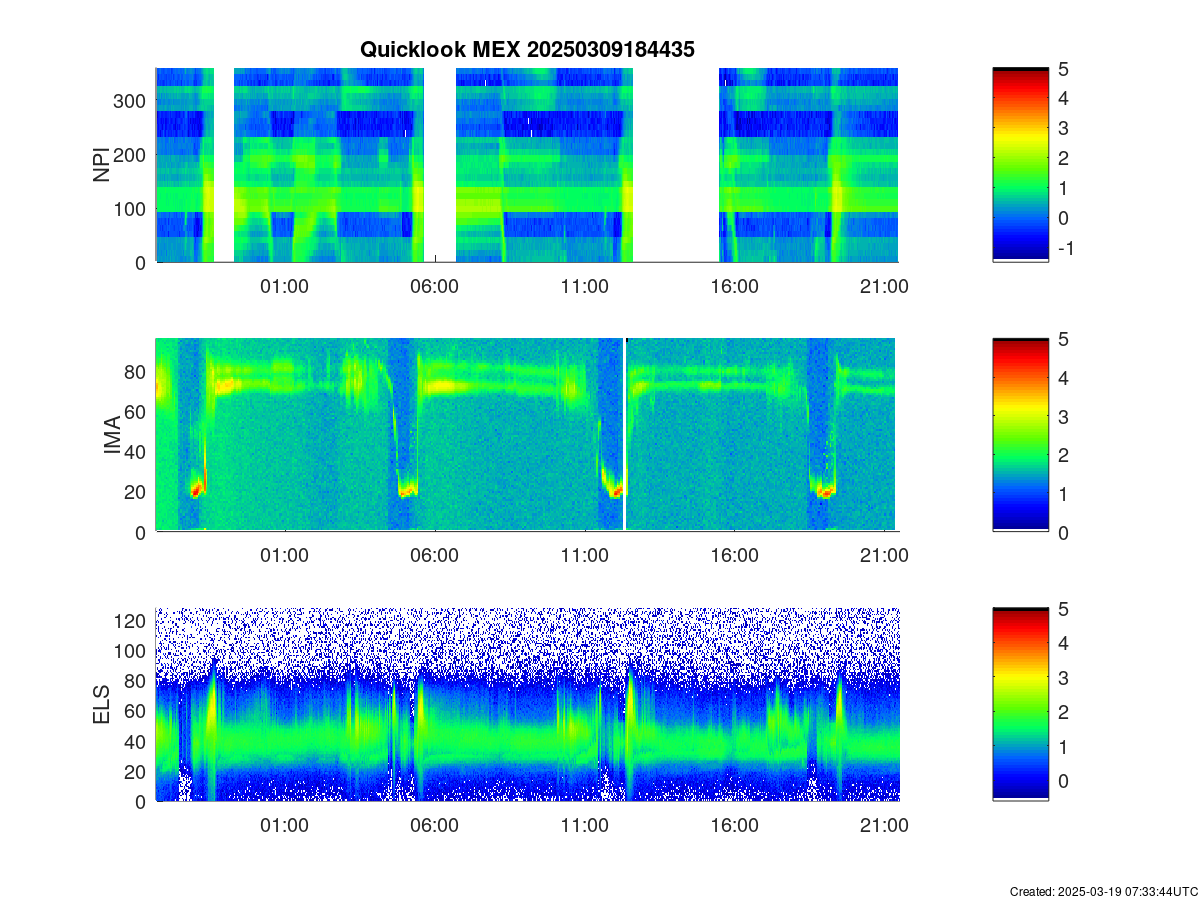Click the "0" value on IMA colorbar
Screen dimensions: 1200x900
coord(1062,532)
